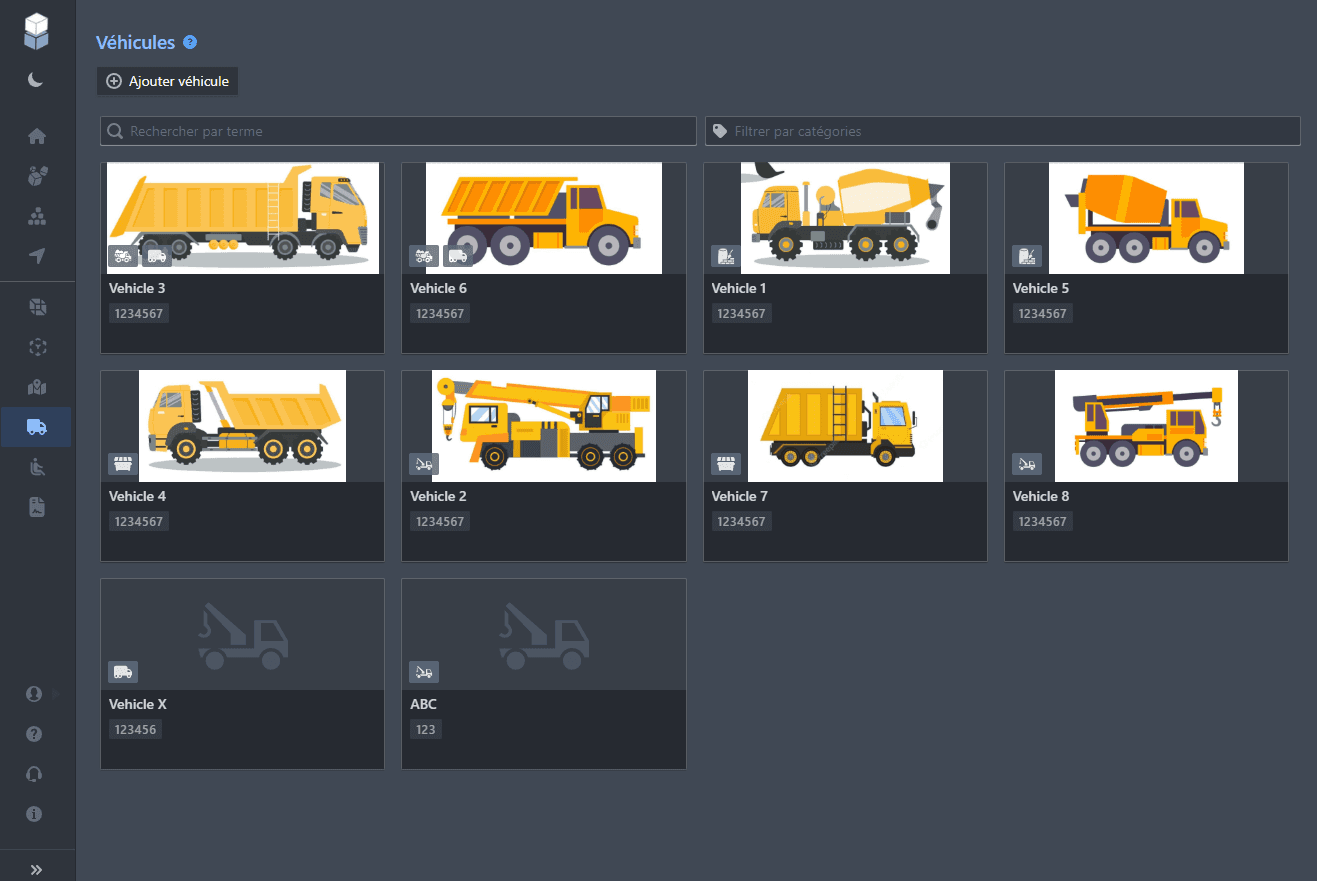Viewport: 1317px width, 881px height.
Task: Select the Vehicle 2 crane truck image
Action: click(543, 425)
